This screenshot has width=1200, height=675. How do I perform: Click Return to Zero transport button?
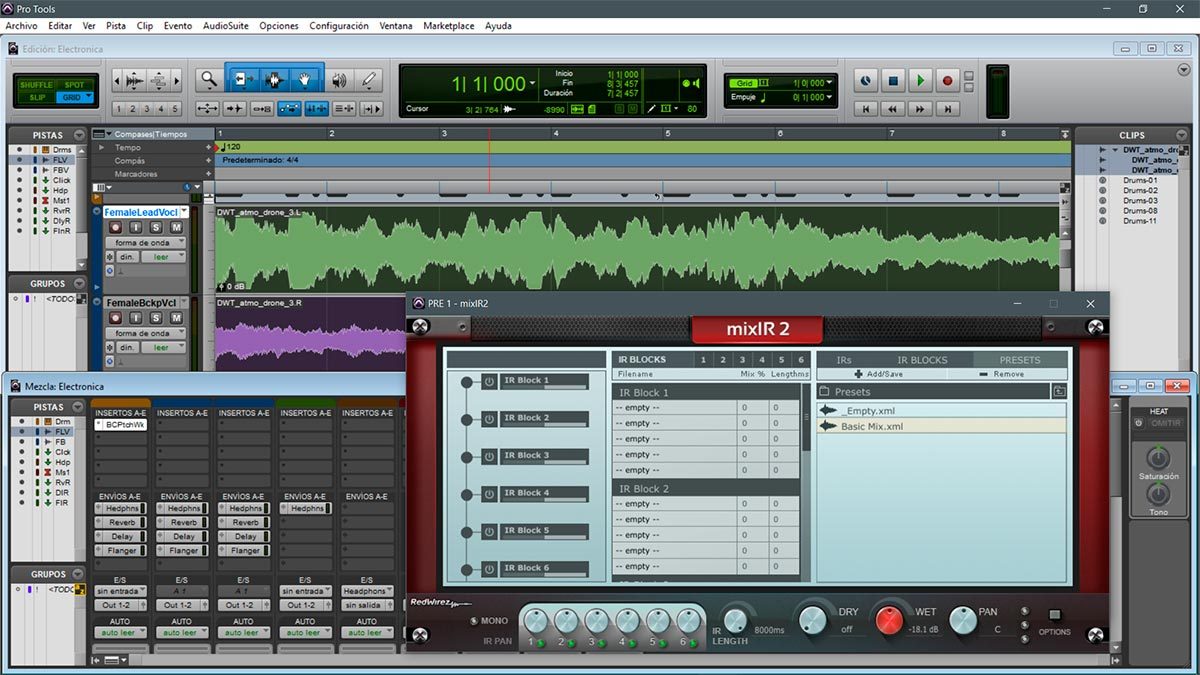click(x=866, y=108)
